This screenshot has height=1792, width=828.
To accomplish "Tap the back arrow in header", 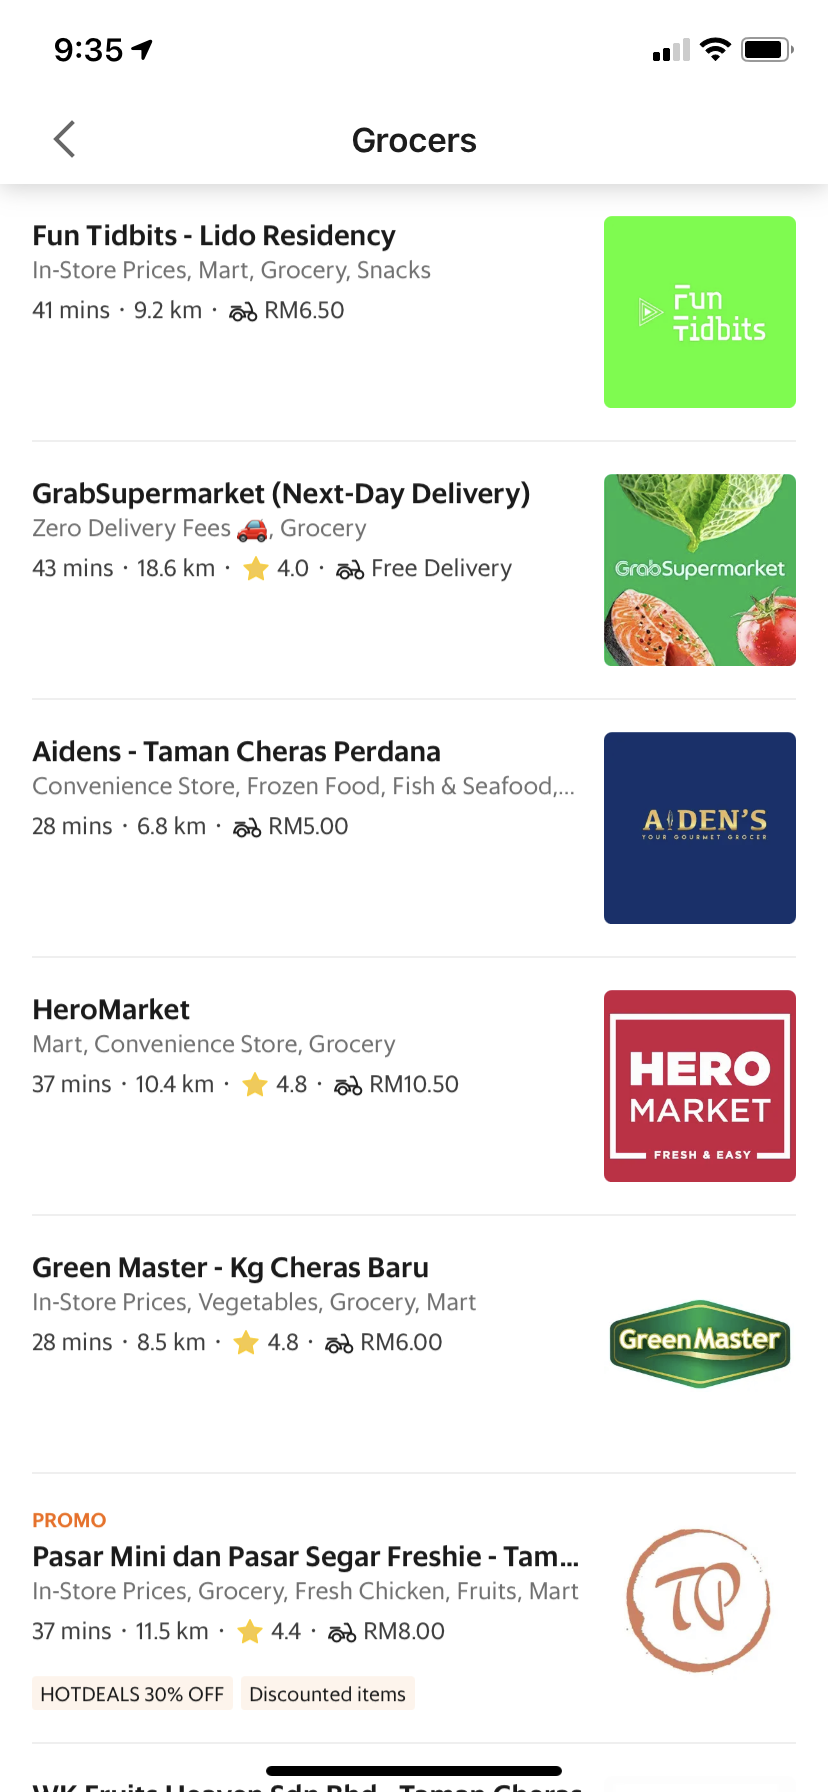I will tap(65, 140).
